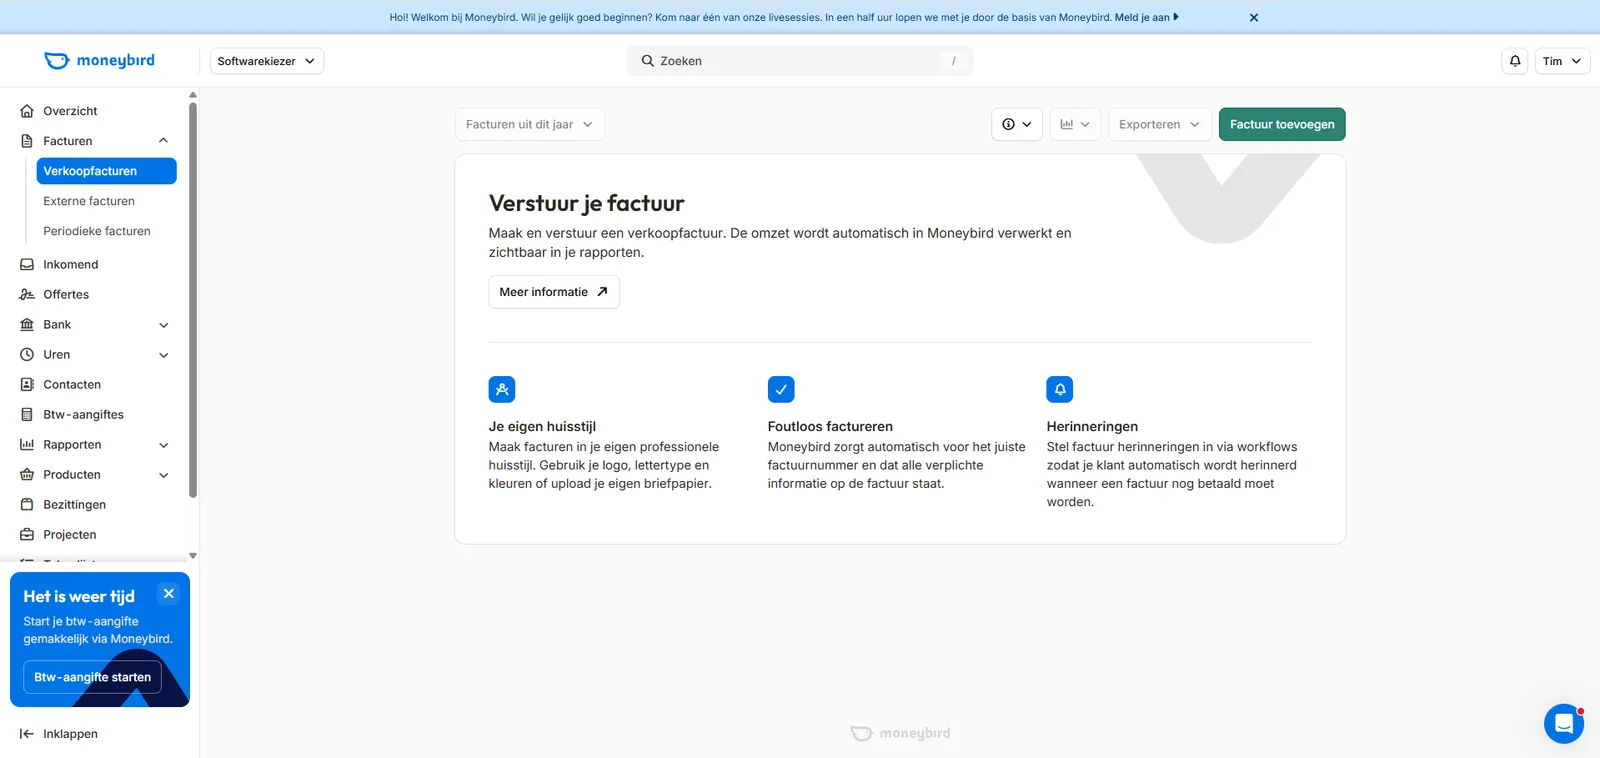Image resolution: width=1600 pixels, height=758 pixels.
Task: Click the Bezittingen icon
Action: coord(27,504)
